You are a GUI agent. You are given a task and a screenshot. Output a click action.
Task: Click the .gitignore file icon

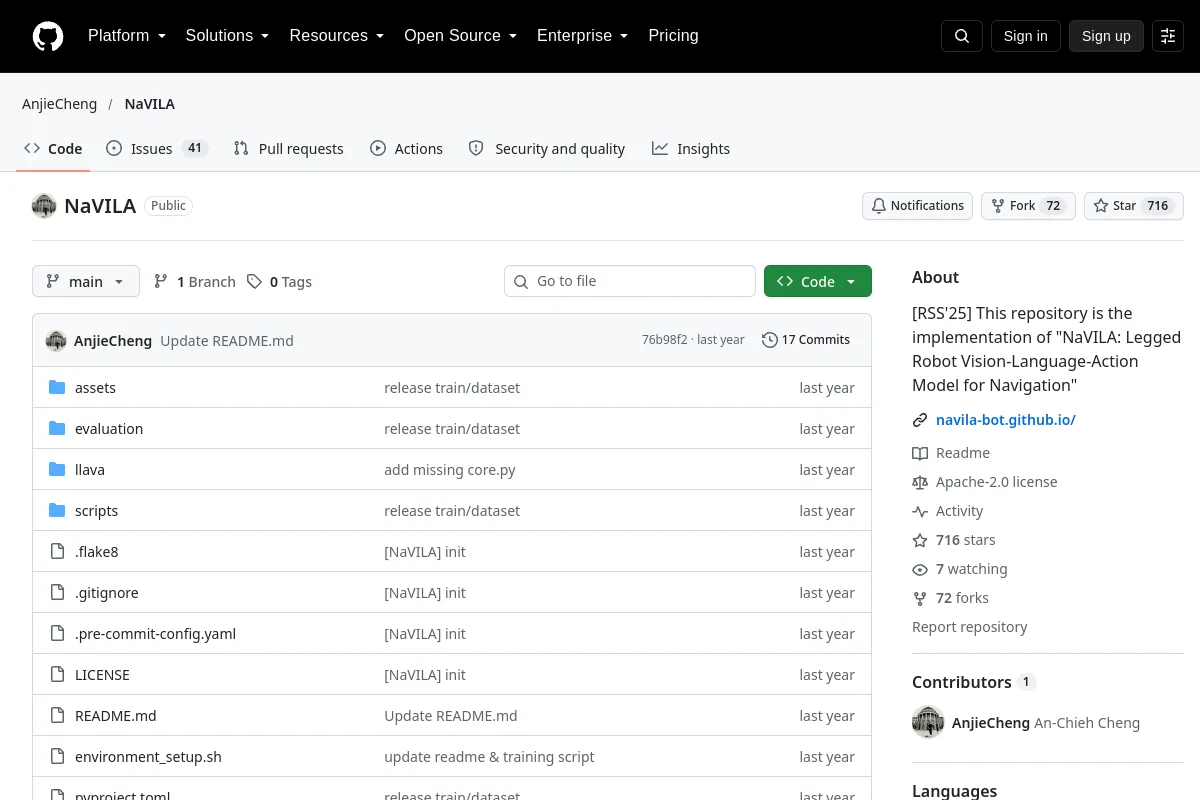pyautogui.click(x=57, y=593)
